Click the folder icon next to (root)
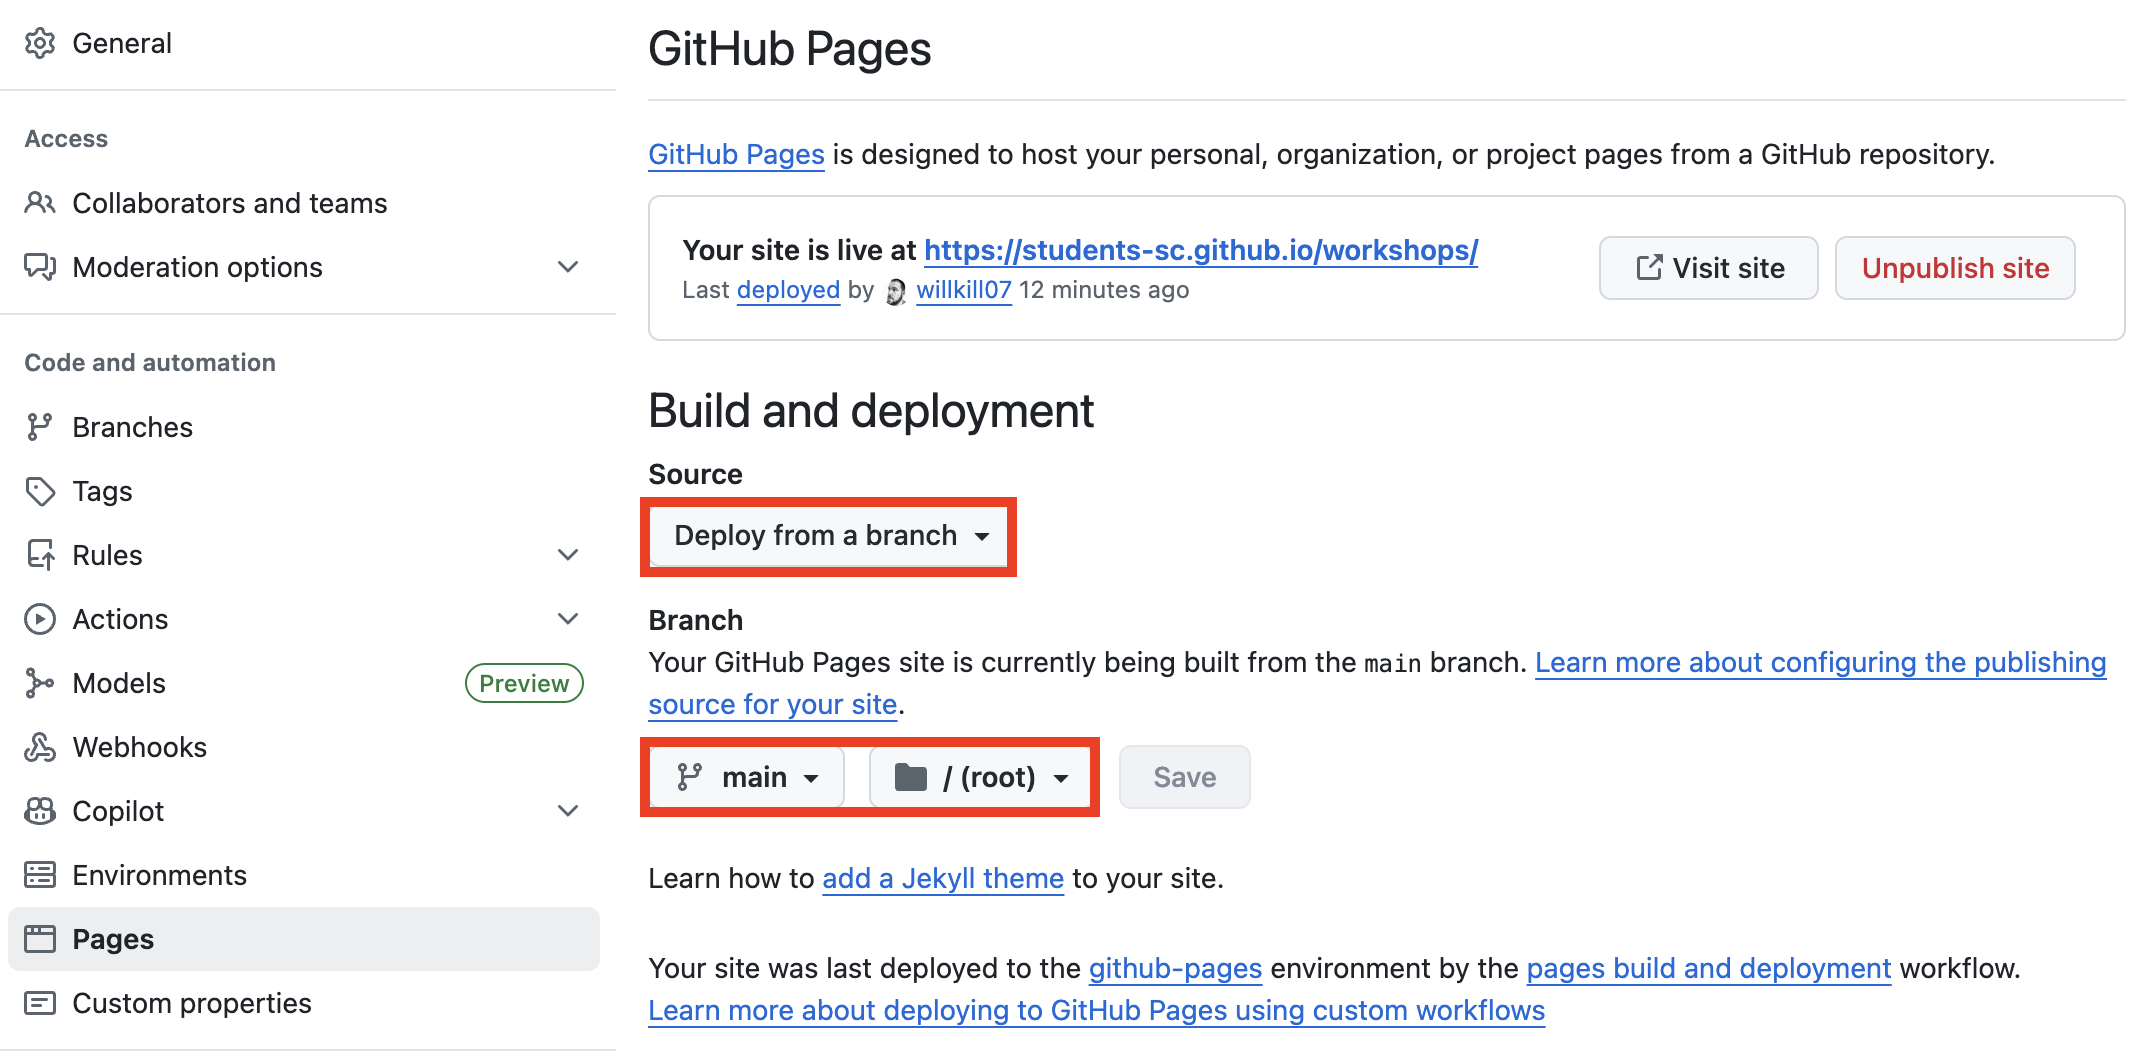Viewport: 2152px width, 1053px height. (x=912, y=777)
